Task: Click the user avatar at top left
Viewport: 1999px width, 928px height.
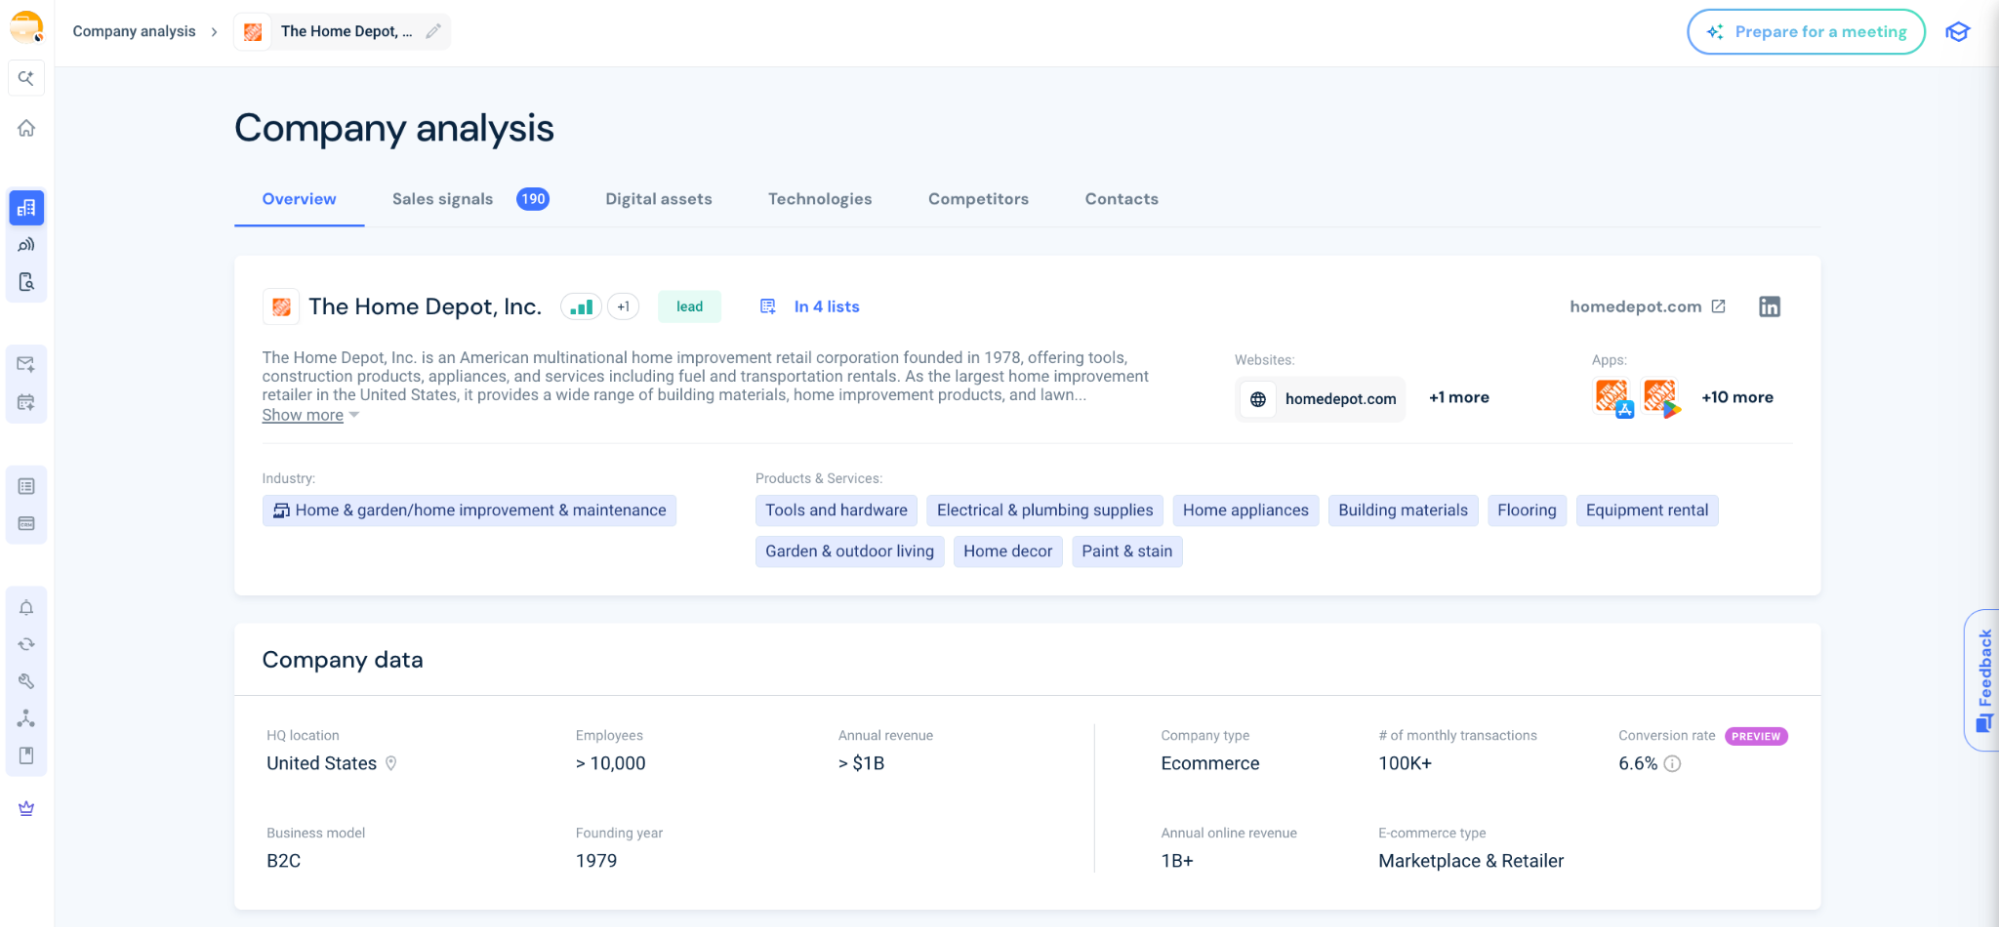Action: tap(26, 27)
